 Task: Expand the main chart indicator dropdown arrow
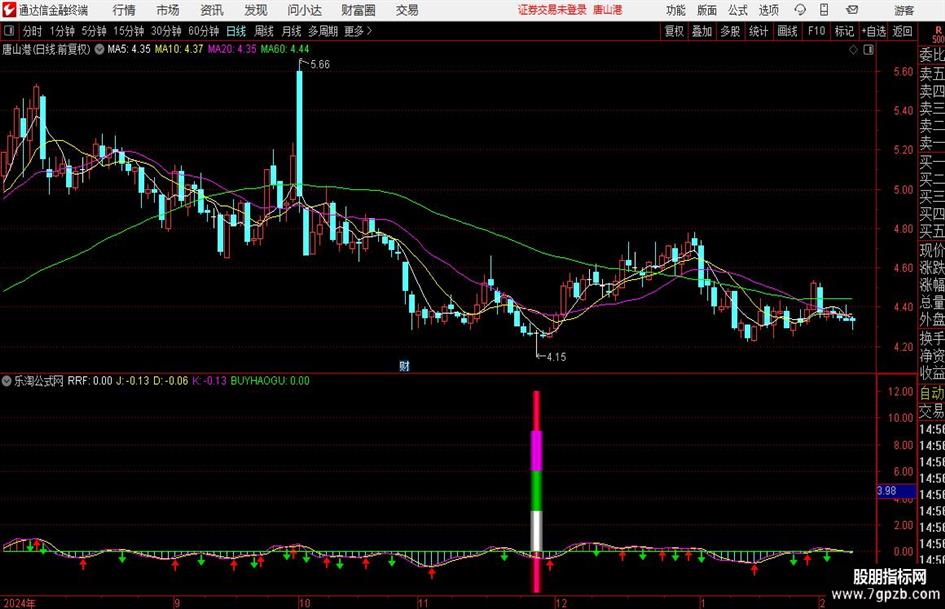click(x=99, y=49)
